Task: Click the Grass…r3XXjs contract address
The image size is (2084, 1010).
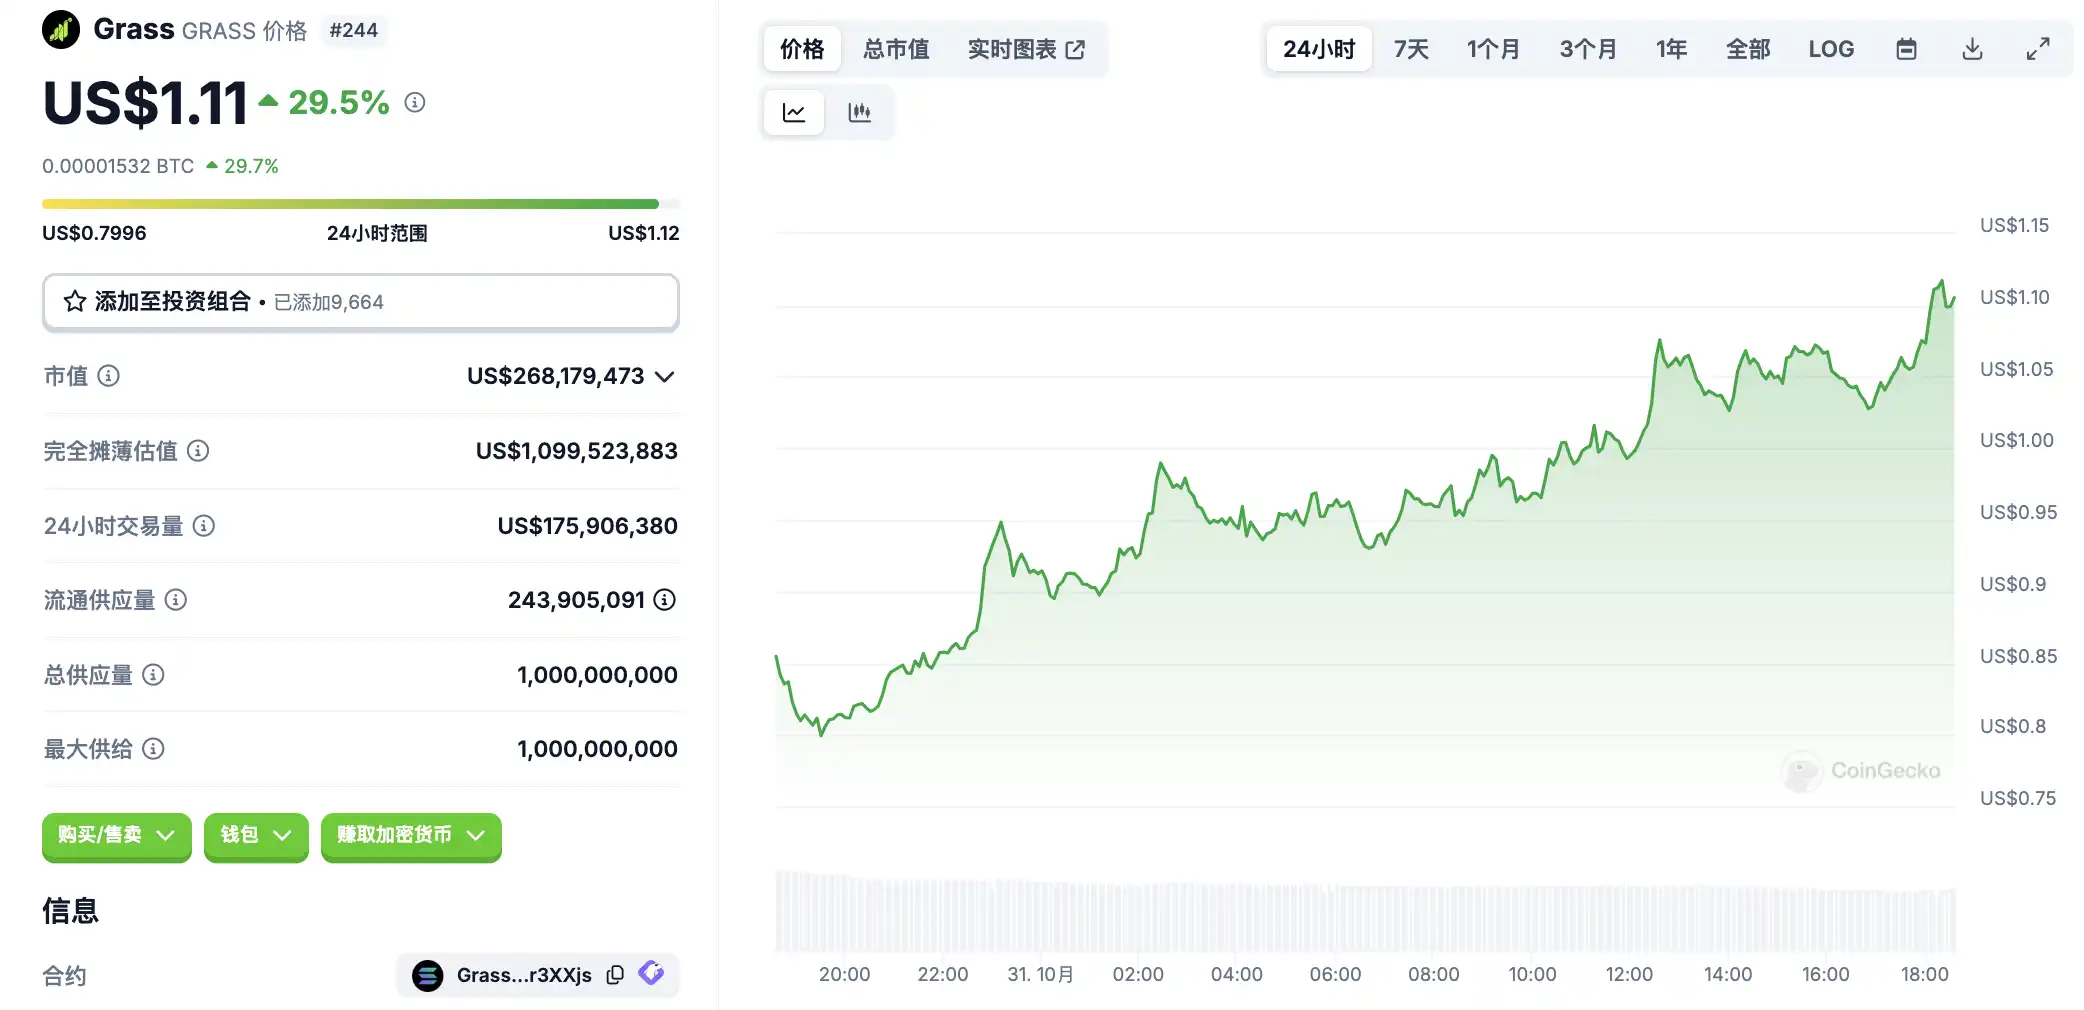Action: click(524, 975)
